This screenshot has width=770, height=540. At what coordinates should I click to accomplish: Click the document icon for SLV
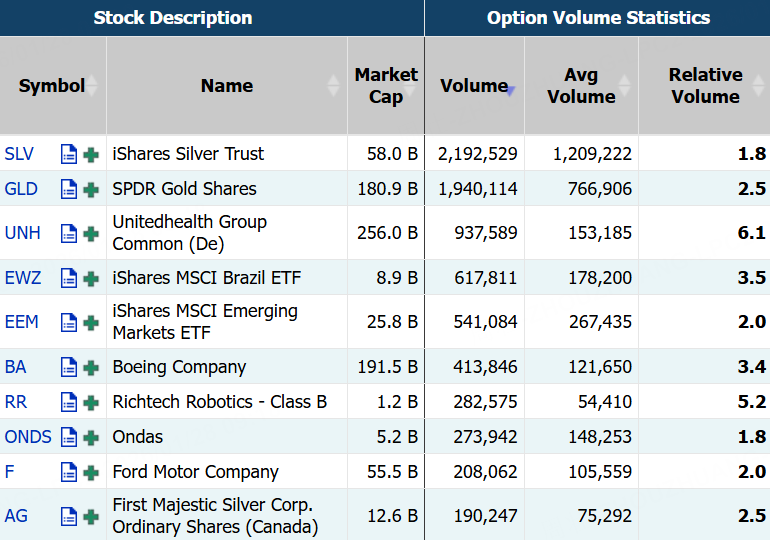point(69,154)
